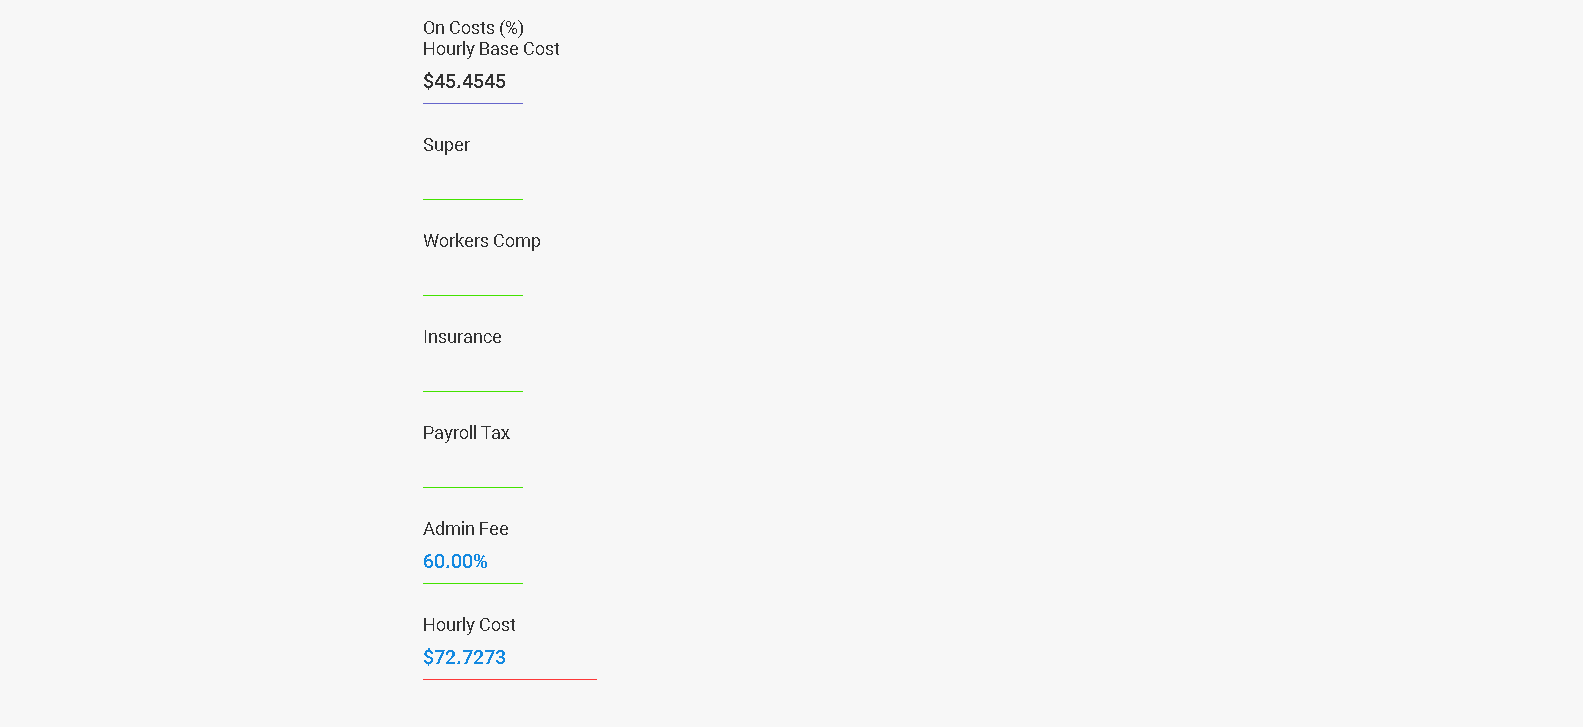Click the On Costs (%) heading
The width and height of the screenshot is (1583, 727).
click(x=473, y=28)
